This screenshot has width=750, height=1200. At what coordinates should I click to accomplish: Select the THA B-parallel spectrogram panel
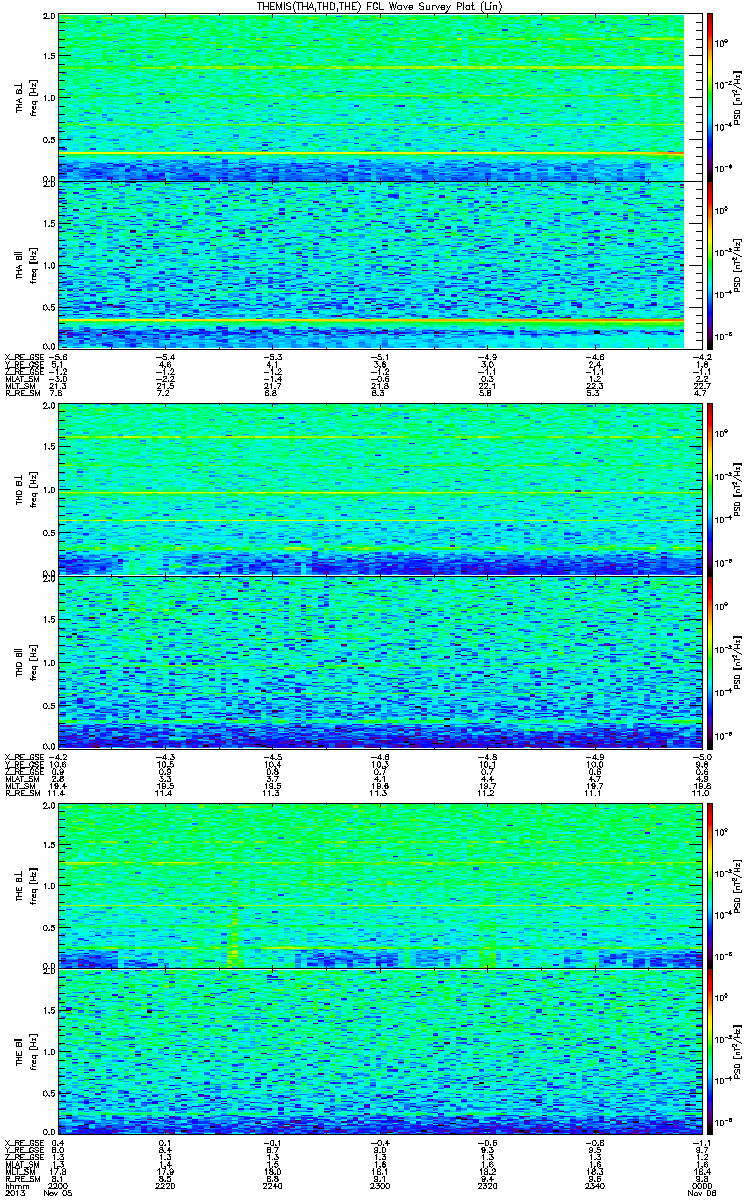click(x=370, y=264)
